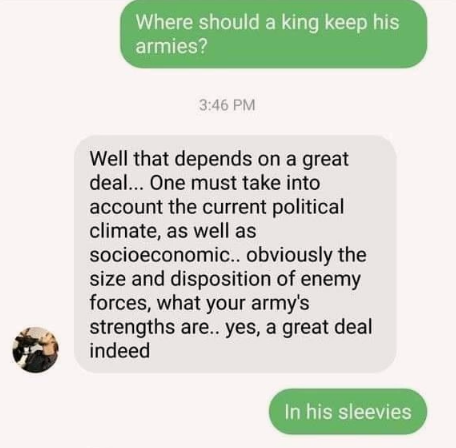Viewport: 456px width, 448px height.
Task: Click the word 'king' in the green bubble
Action: point(300,23)
